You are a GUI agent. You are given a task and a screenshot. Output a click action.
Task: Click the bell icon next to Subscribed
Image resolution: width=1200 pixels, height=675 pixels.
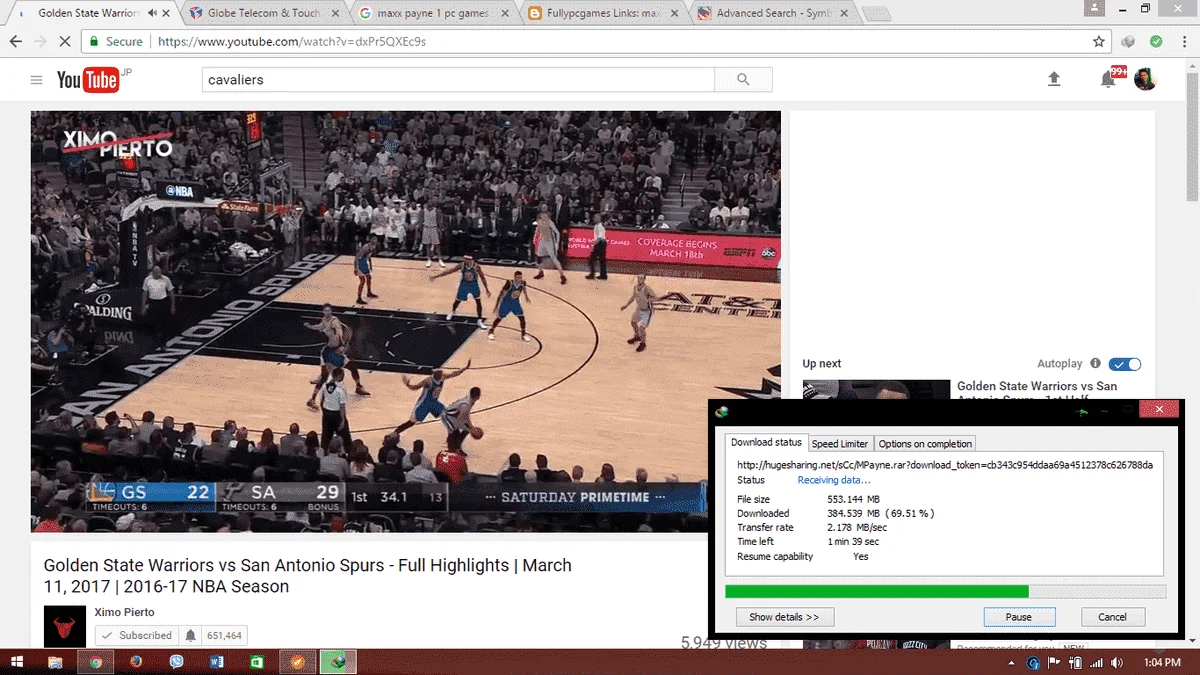pos(190,635)
